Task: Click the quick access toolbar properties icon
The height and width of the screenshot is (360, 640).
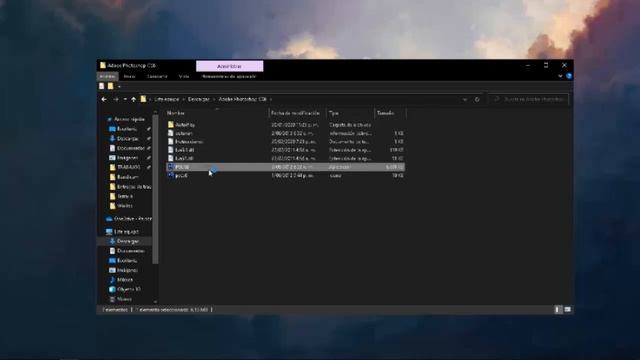Action: click(102, 86)
